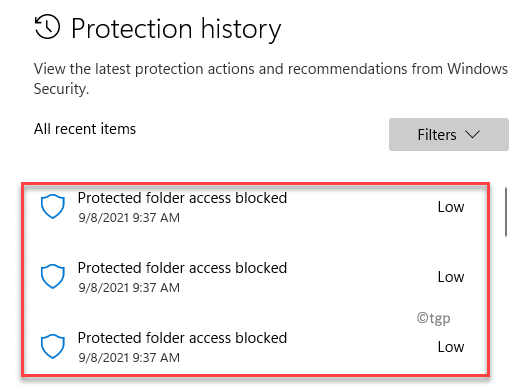Expand the second Protected folder access blocked entry
Image resolution: width=524 pixels, height=390 pixels.
coord(254,277)
